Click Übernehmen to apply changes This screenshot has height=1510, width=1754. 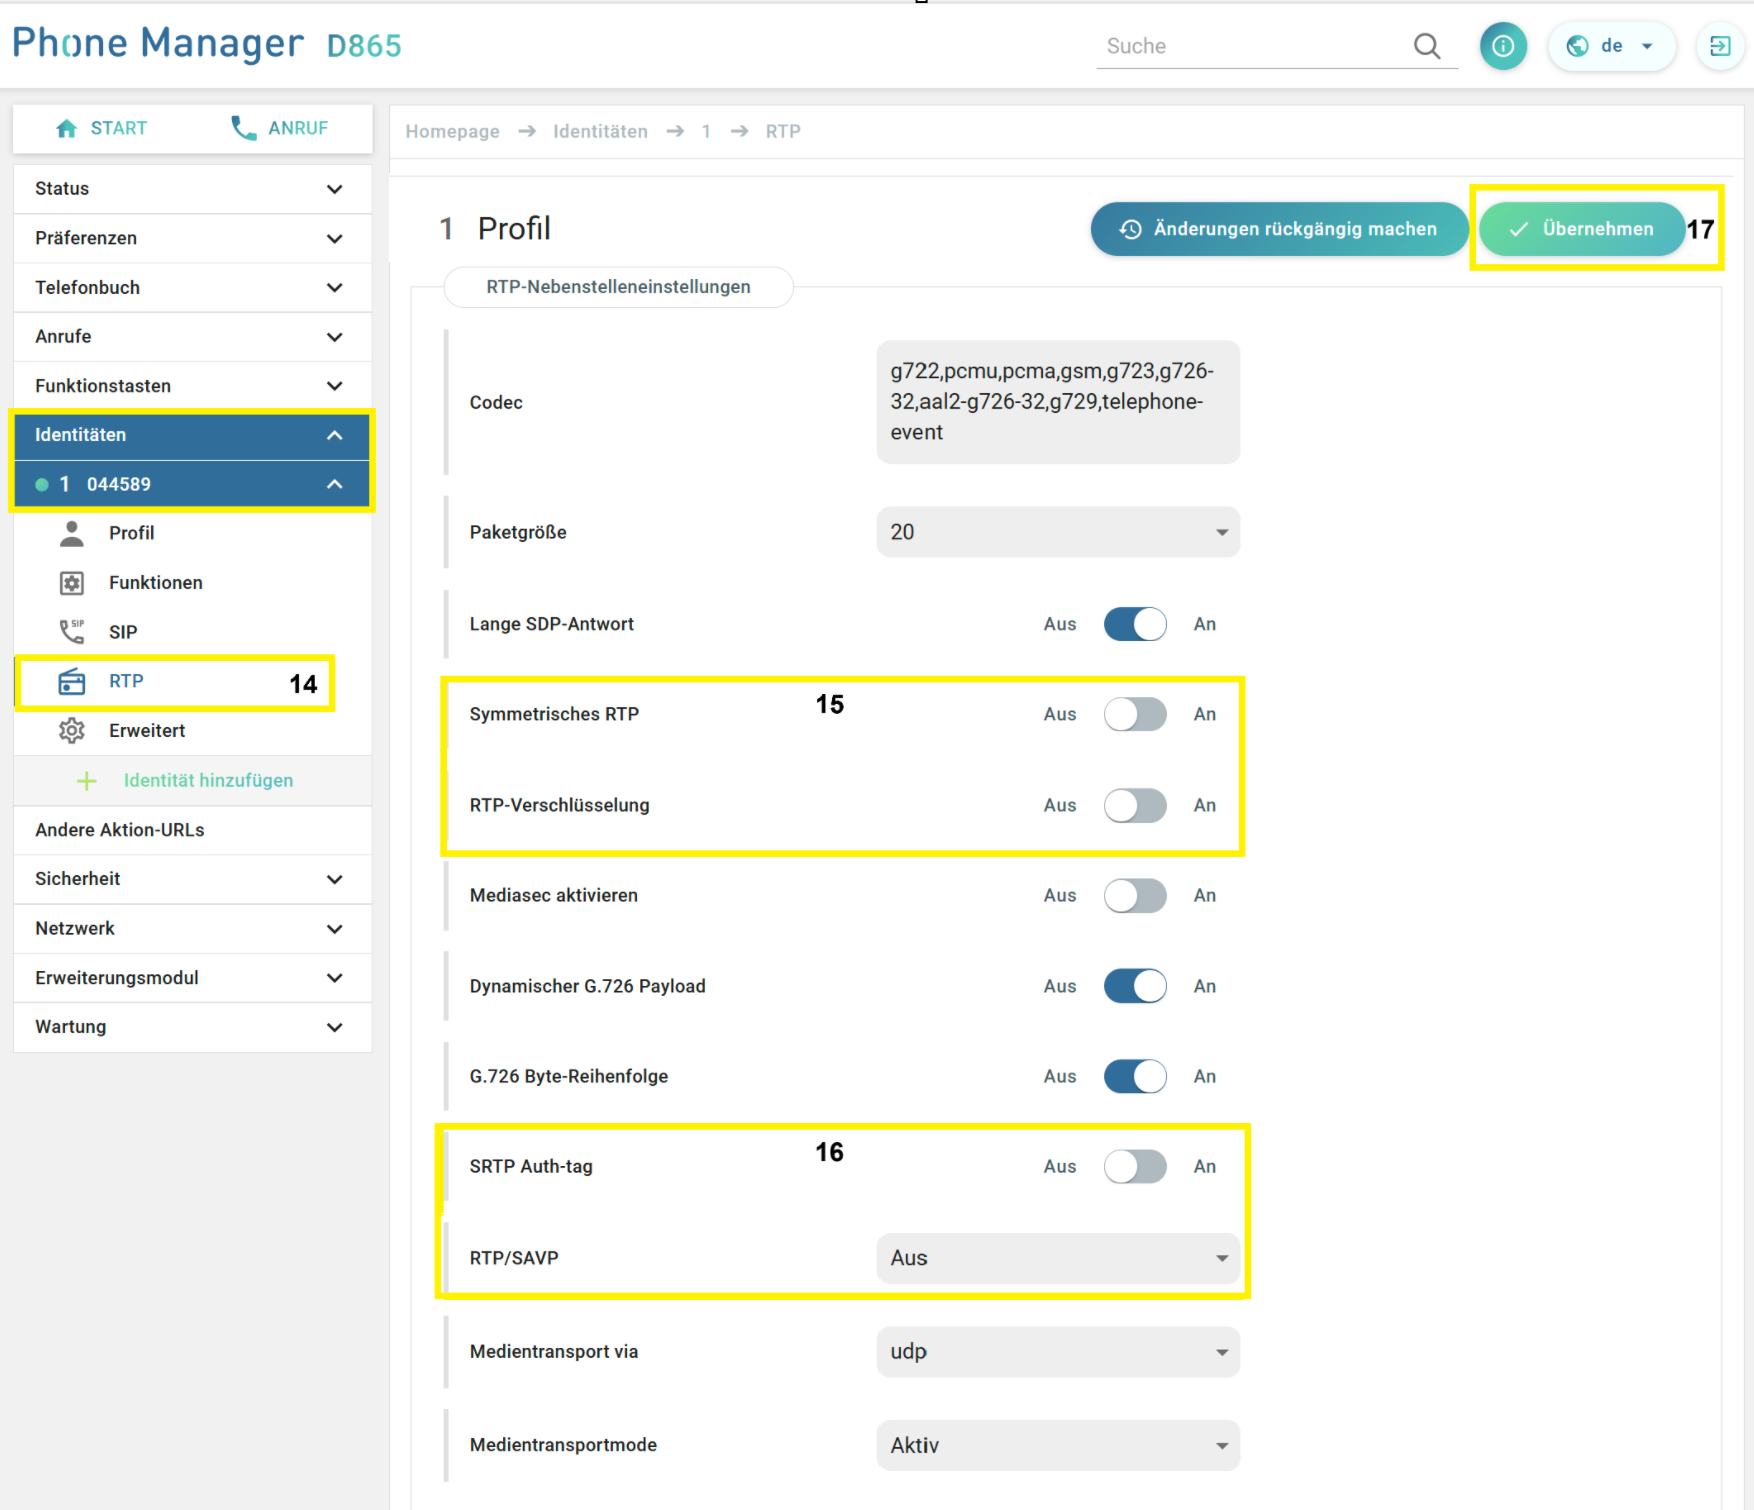pyautogui.click(x=1581, y=229)
